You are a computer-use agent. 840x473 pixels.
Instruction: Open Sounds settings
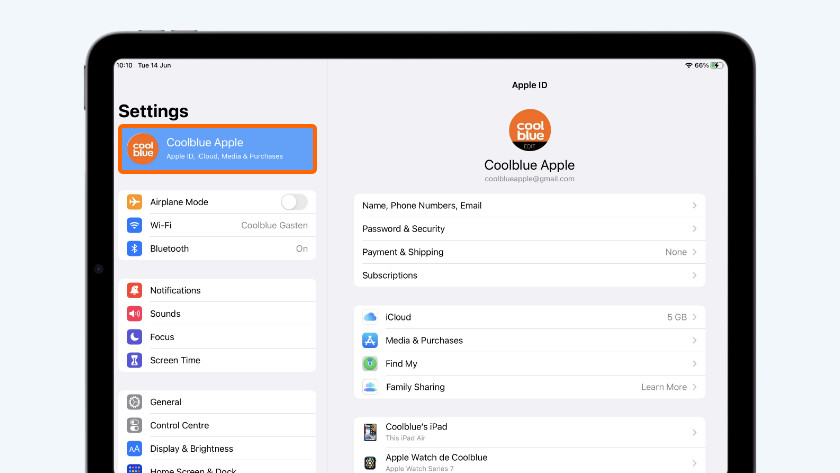click(217, 313)
